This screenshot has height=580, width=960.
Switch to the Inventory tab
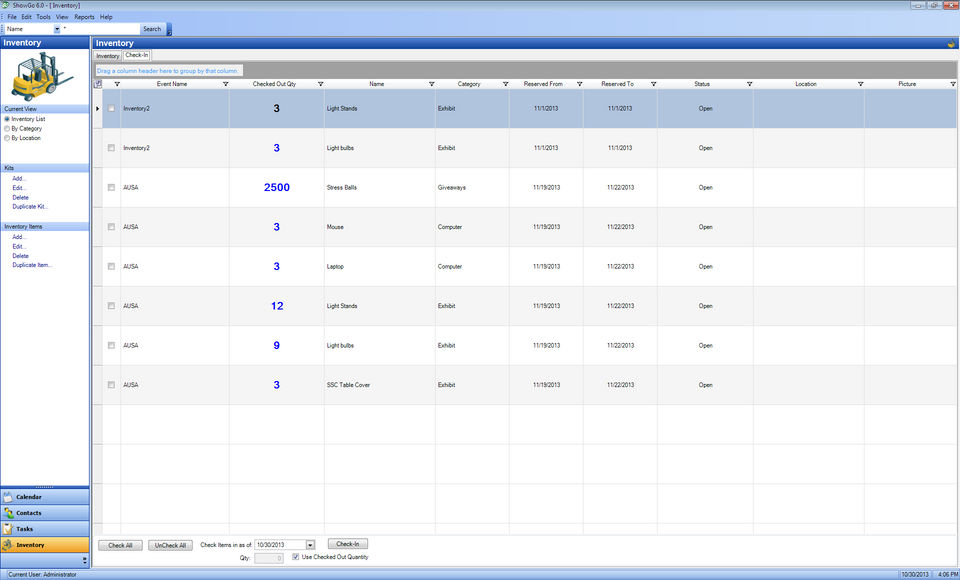point(108,56)
